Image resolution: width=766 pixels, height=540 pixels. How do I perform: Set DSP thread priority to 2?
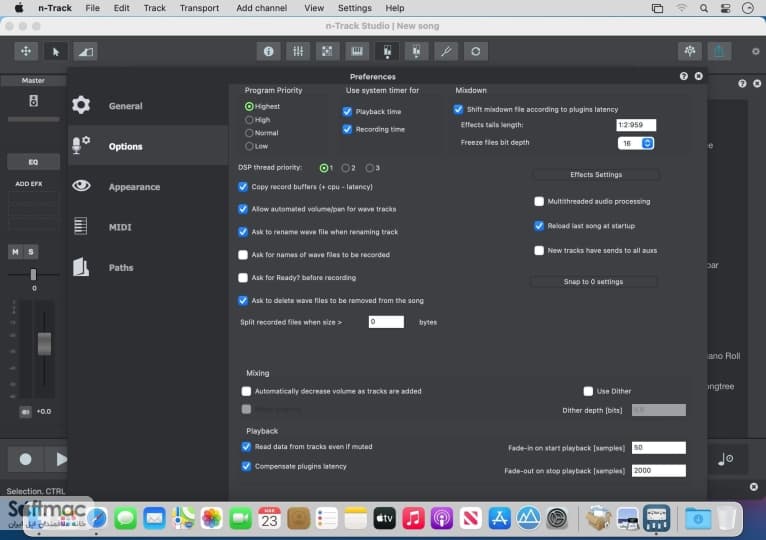pos(345,168)
